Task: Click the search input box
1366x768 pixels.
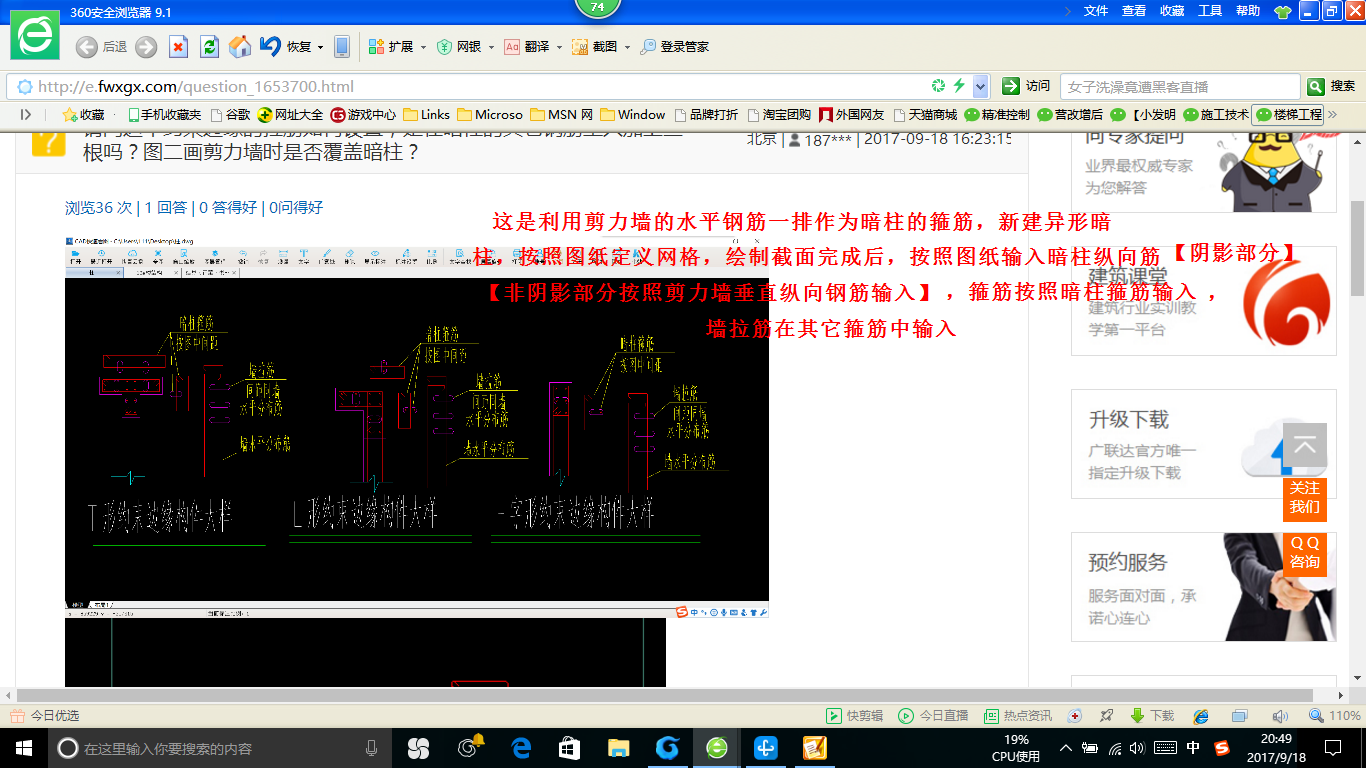Action: click(1180, 87)
